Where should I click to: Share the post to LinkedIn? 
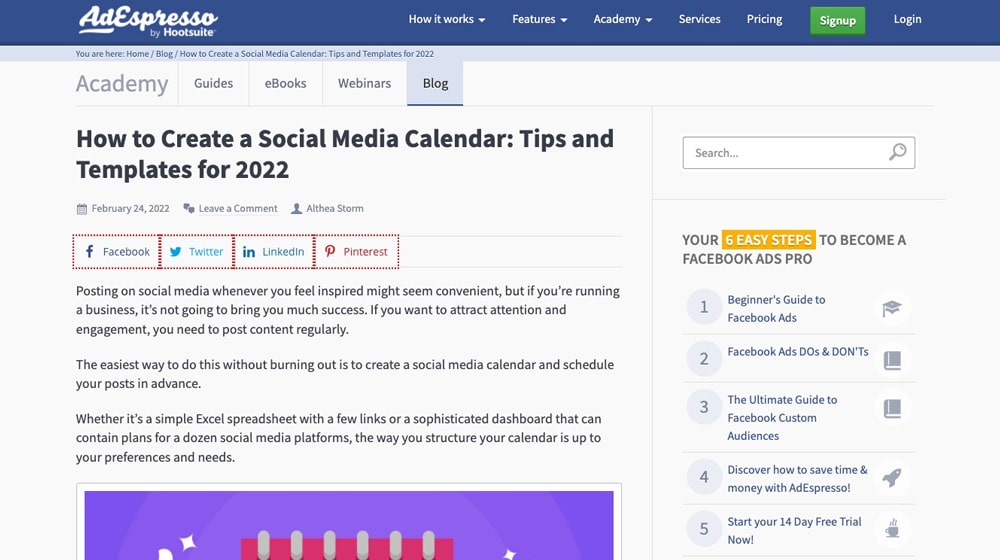point(273,252)
